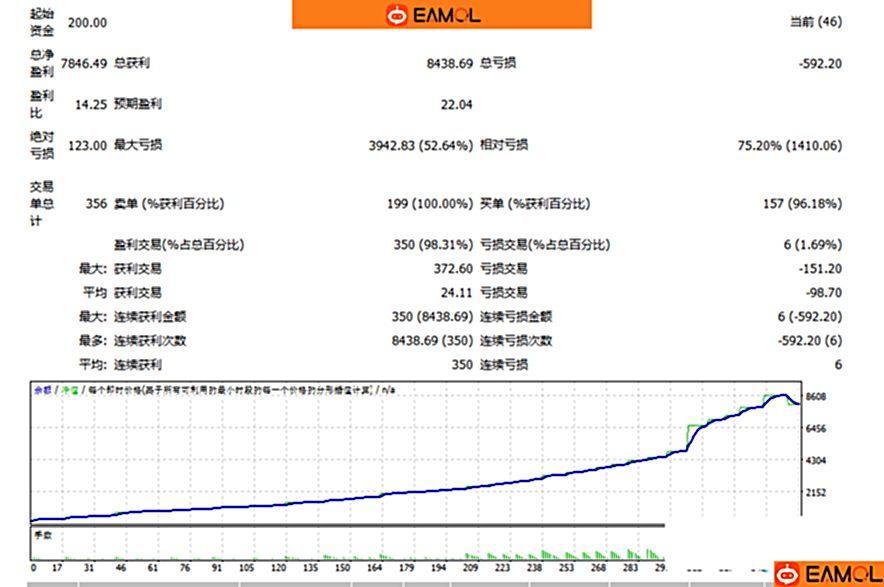The image size is (884, 587).
Task: Click the 最大亏损 value 3942.83 (52.64%)
Action: pyautogui.click(x=420, y=145)
